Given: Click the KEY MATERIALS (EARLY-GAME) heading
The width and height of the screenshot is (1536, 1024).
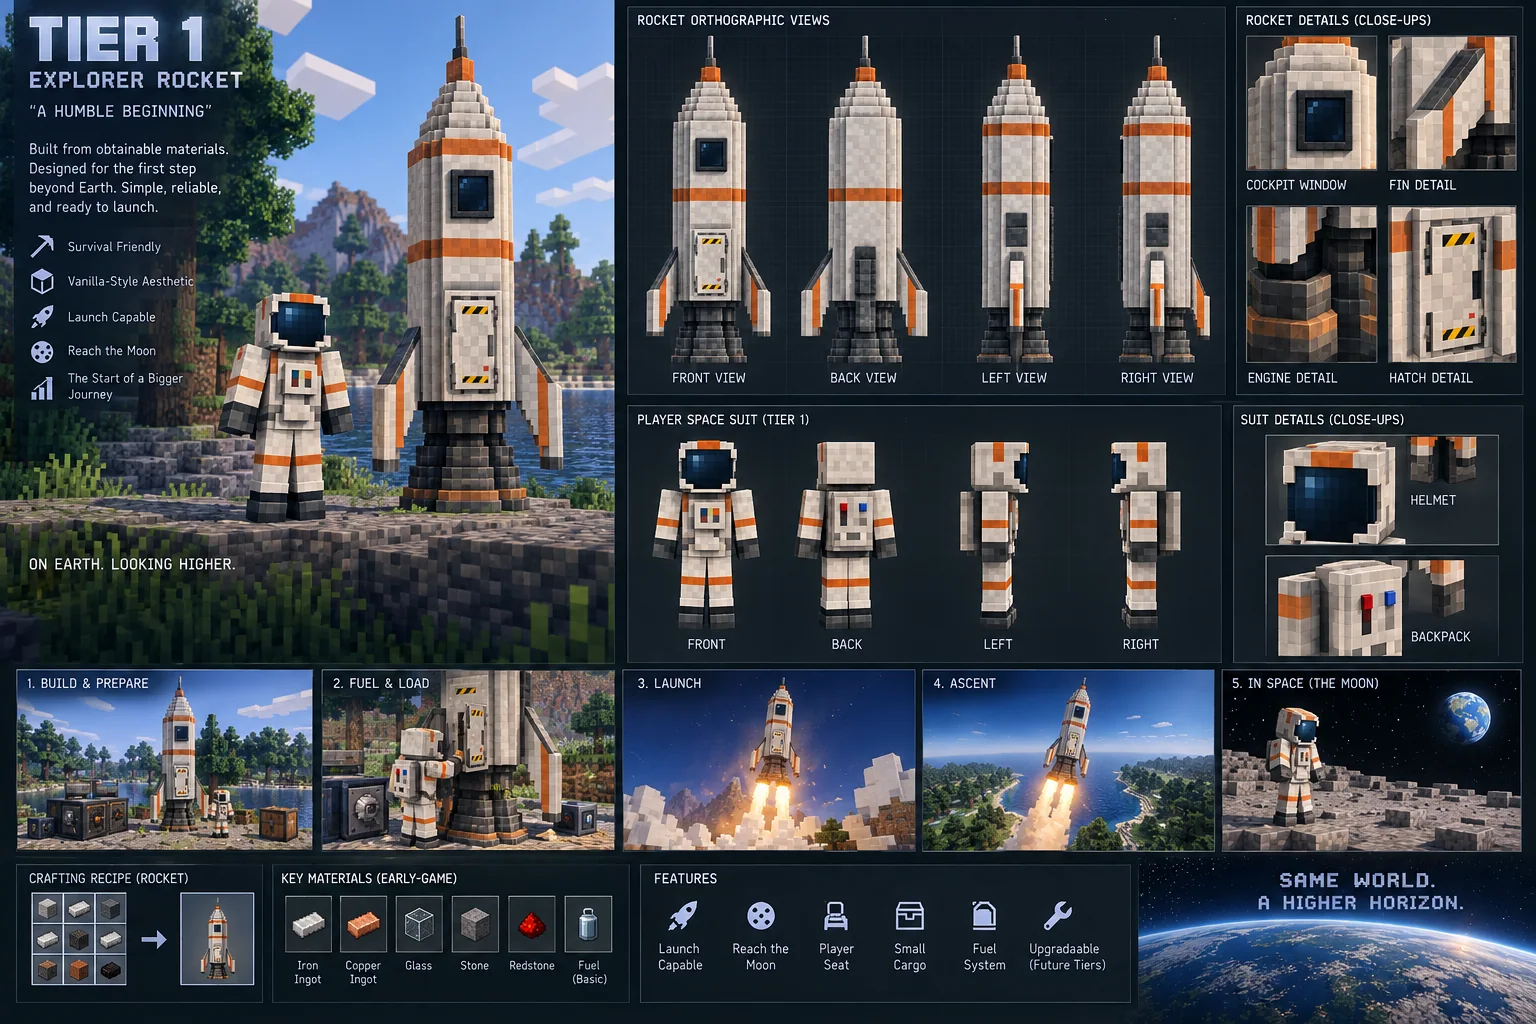Looking at the screenshot, I should pos(369,878).
